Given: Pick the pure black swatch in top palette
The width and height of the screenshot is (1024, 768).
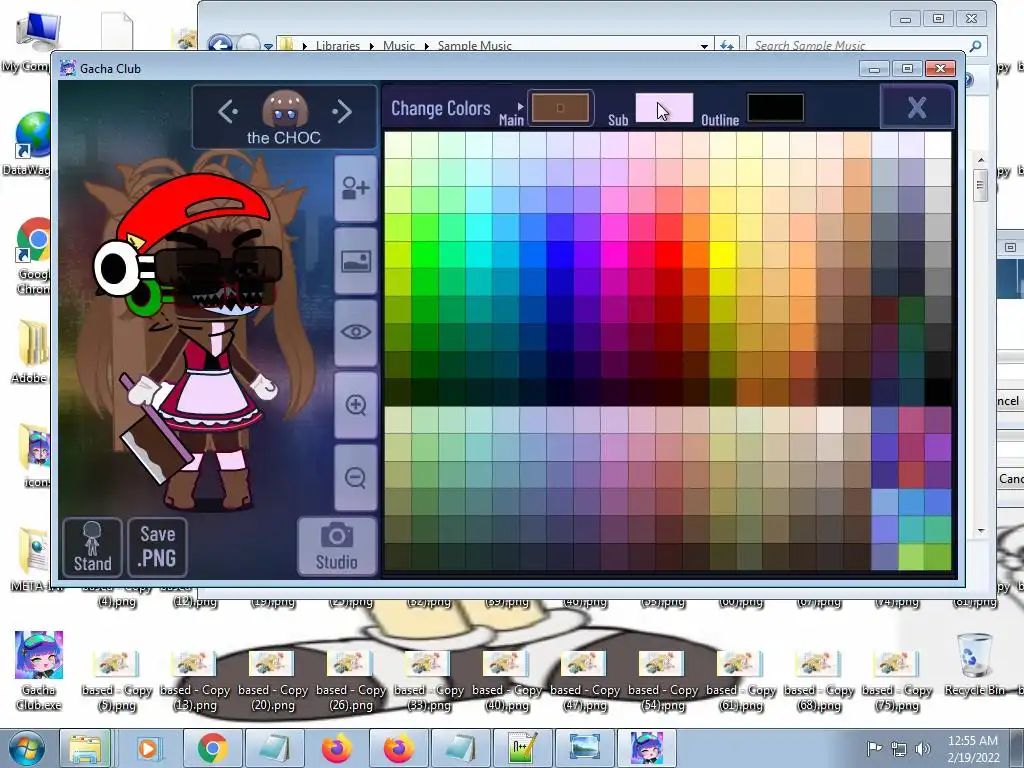Looking at the screenshot, I should point(938,392).
